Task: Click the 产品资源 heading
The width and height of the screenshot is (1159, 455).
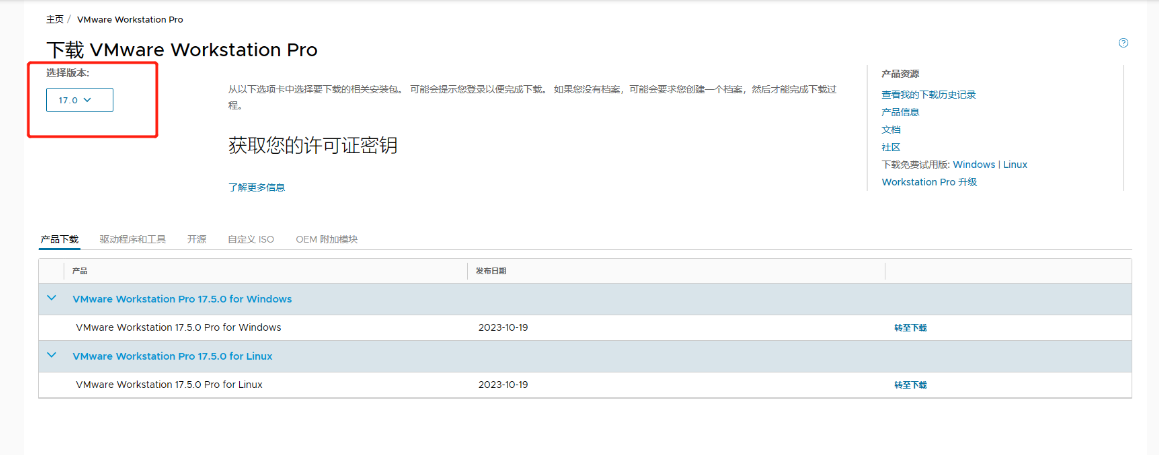Action: coord(900,74)
